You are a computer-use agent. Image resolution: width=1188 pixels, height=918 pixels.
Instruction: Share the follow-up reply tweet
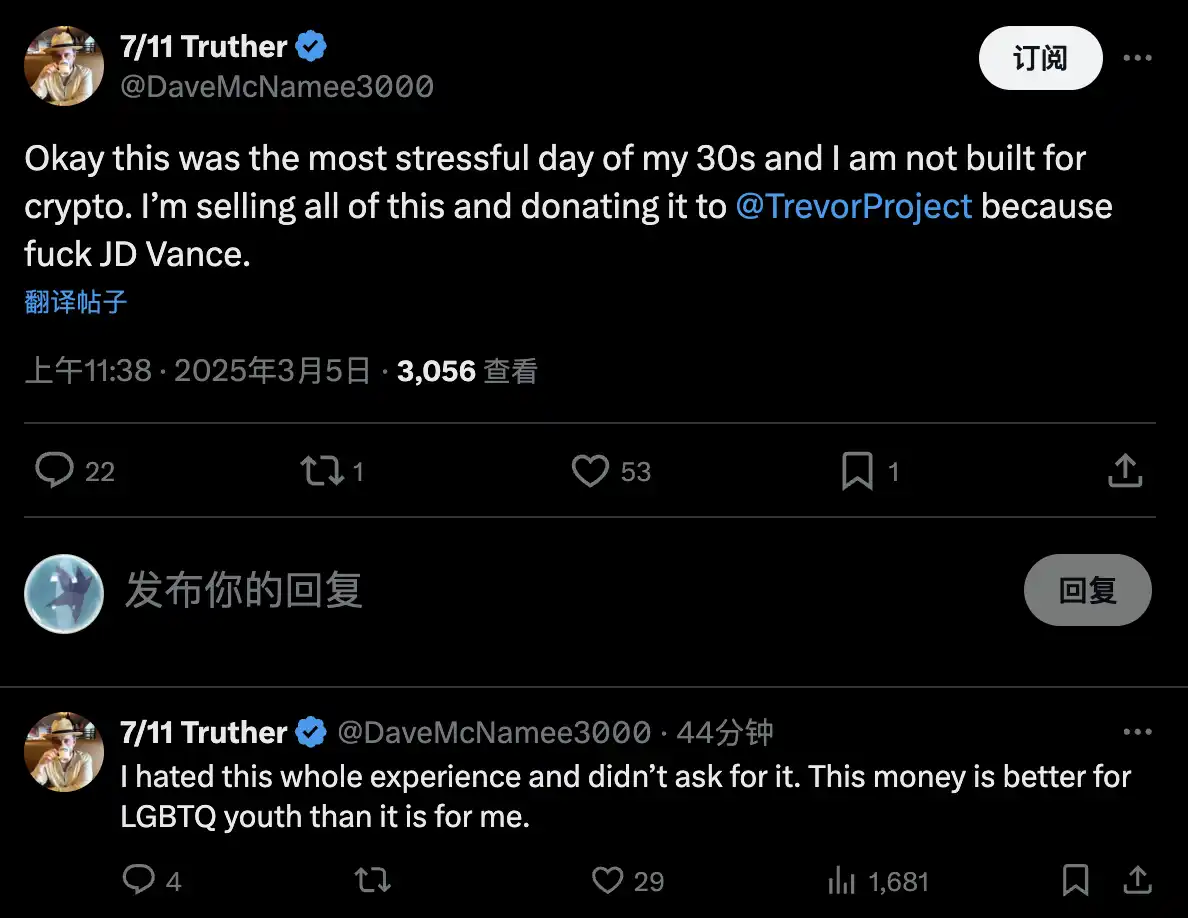tap(1137, 880)
